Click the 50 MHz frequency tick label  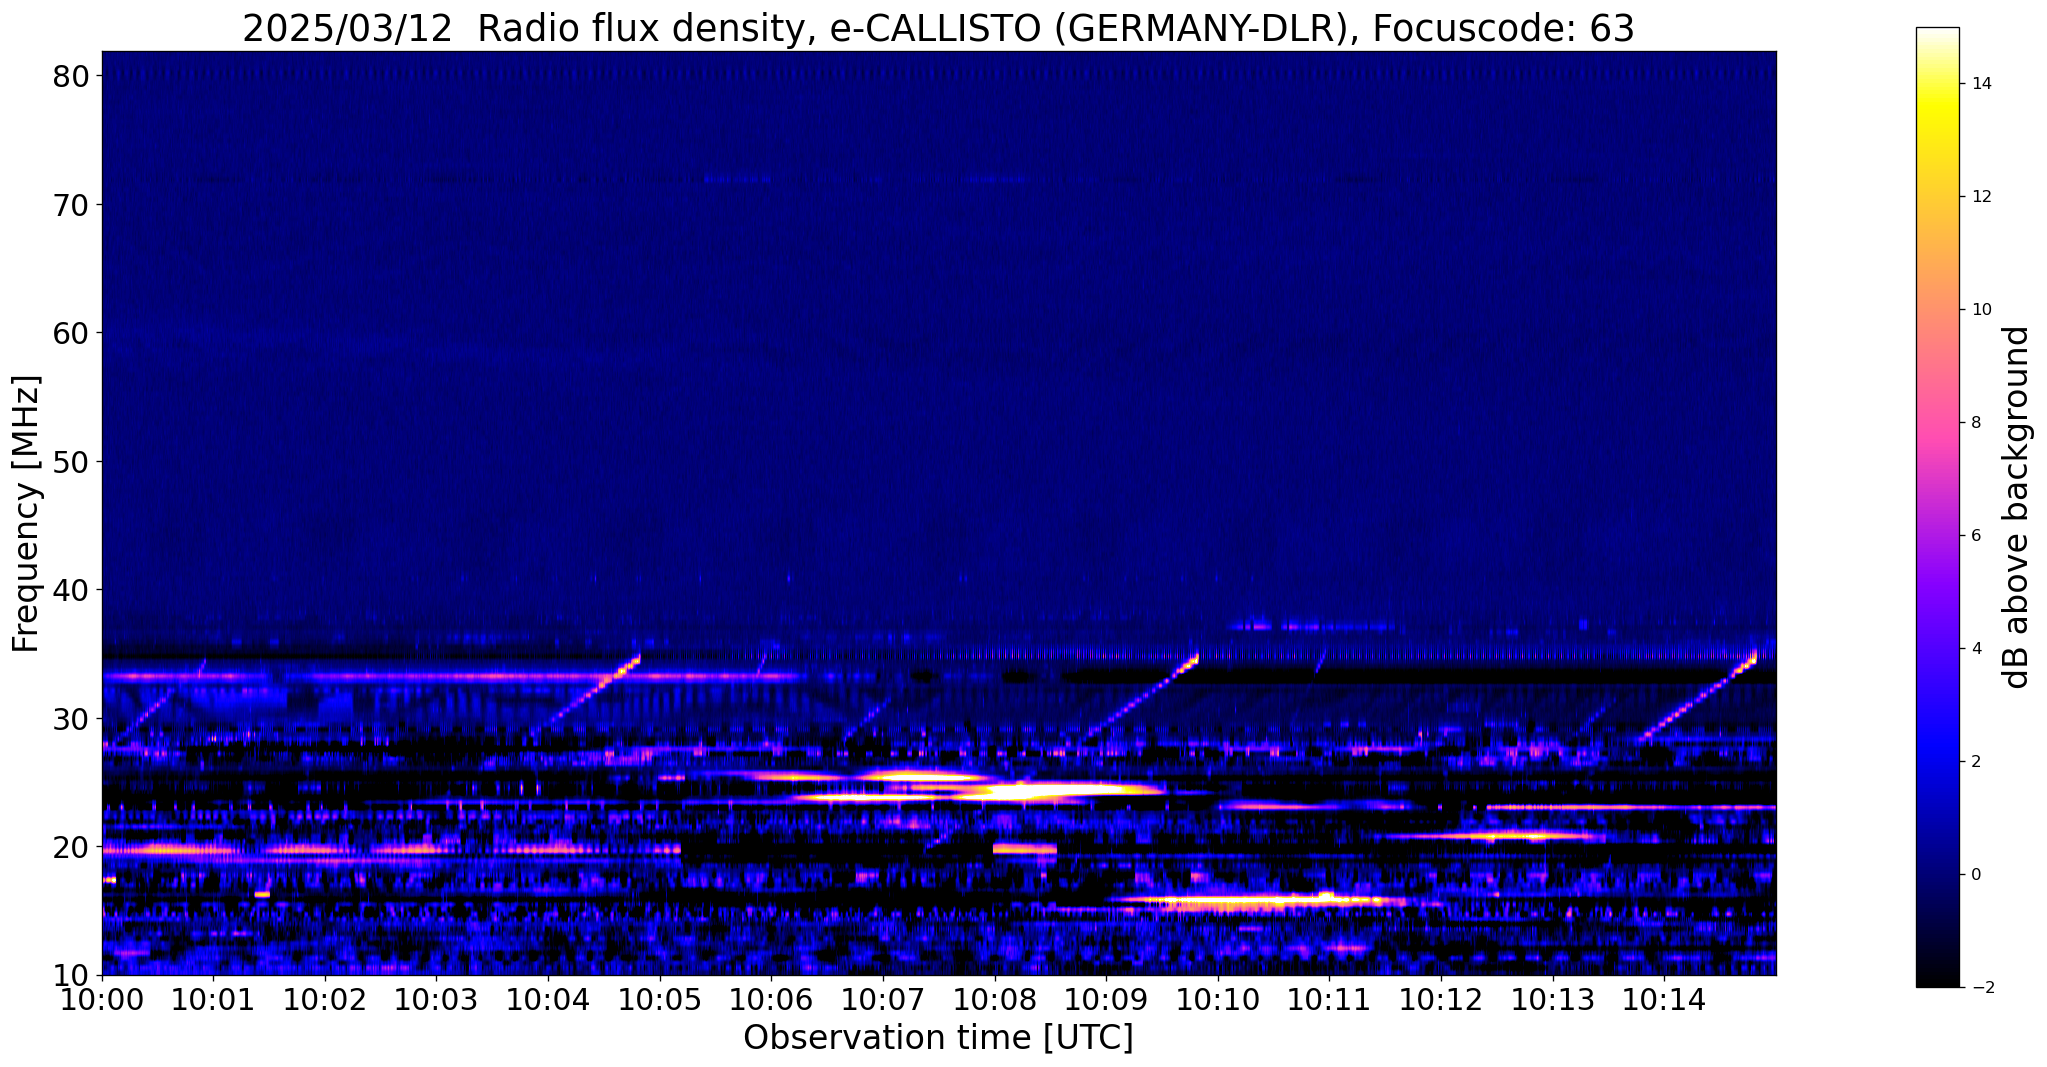[71, 462]
